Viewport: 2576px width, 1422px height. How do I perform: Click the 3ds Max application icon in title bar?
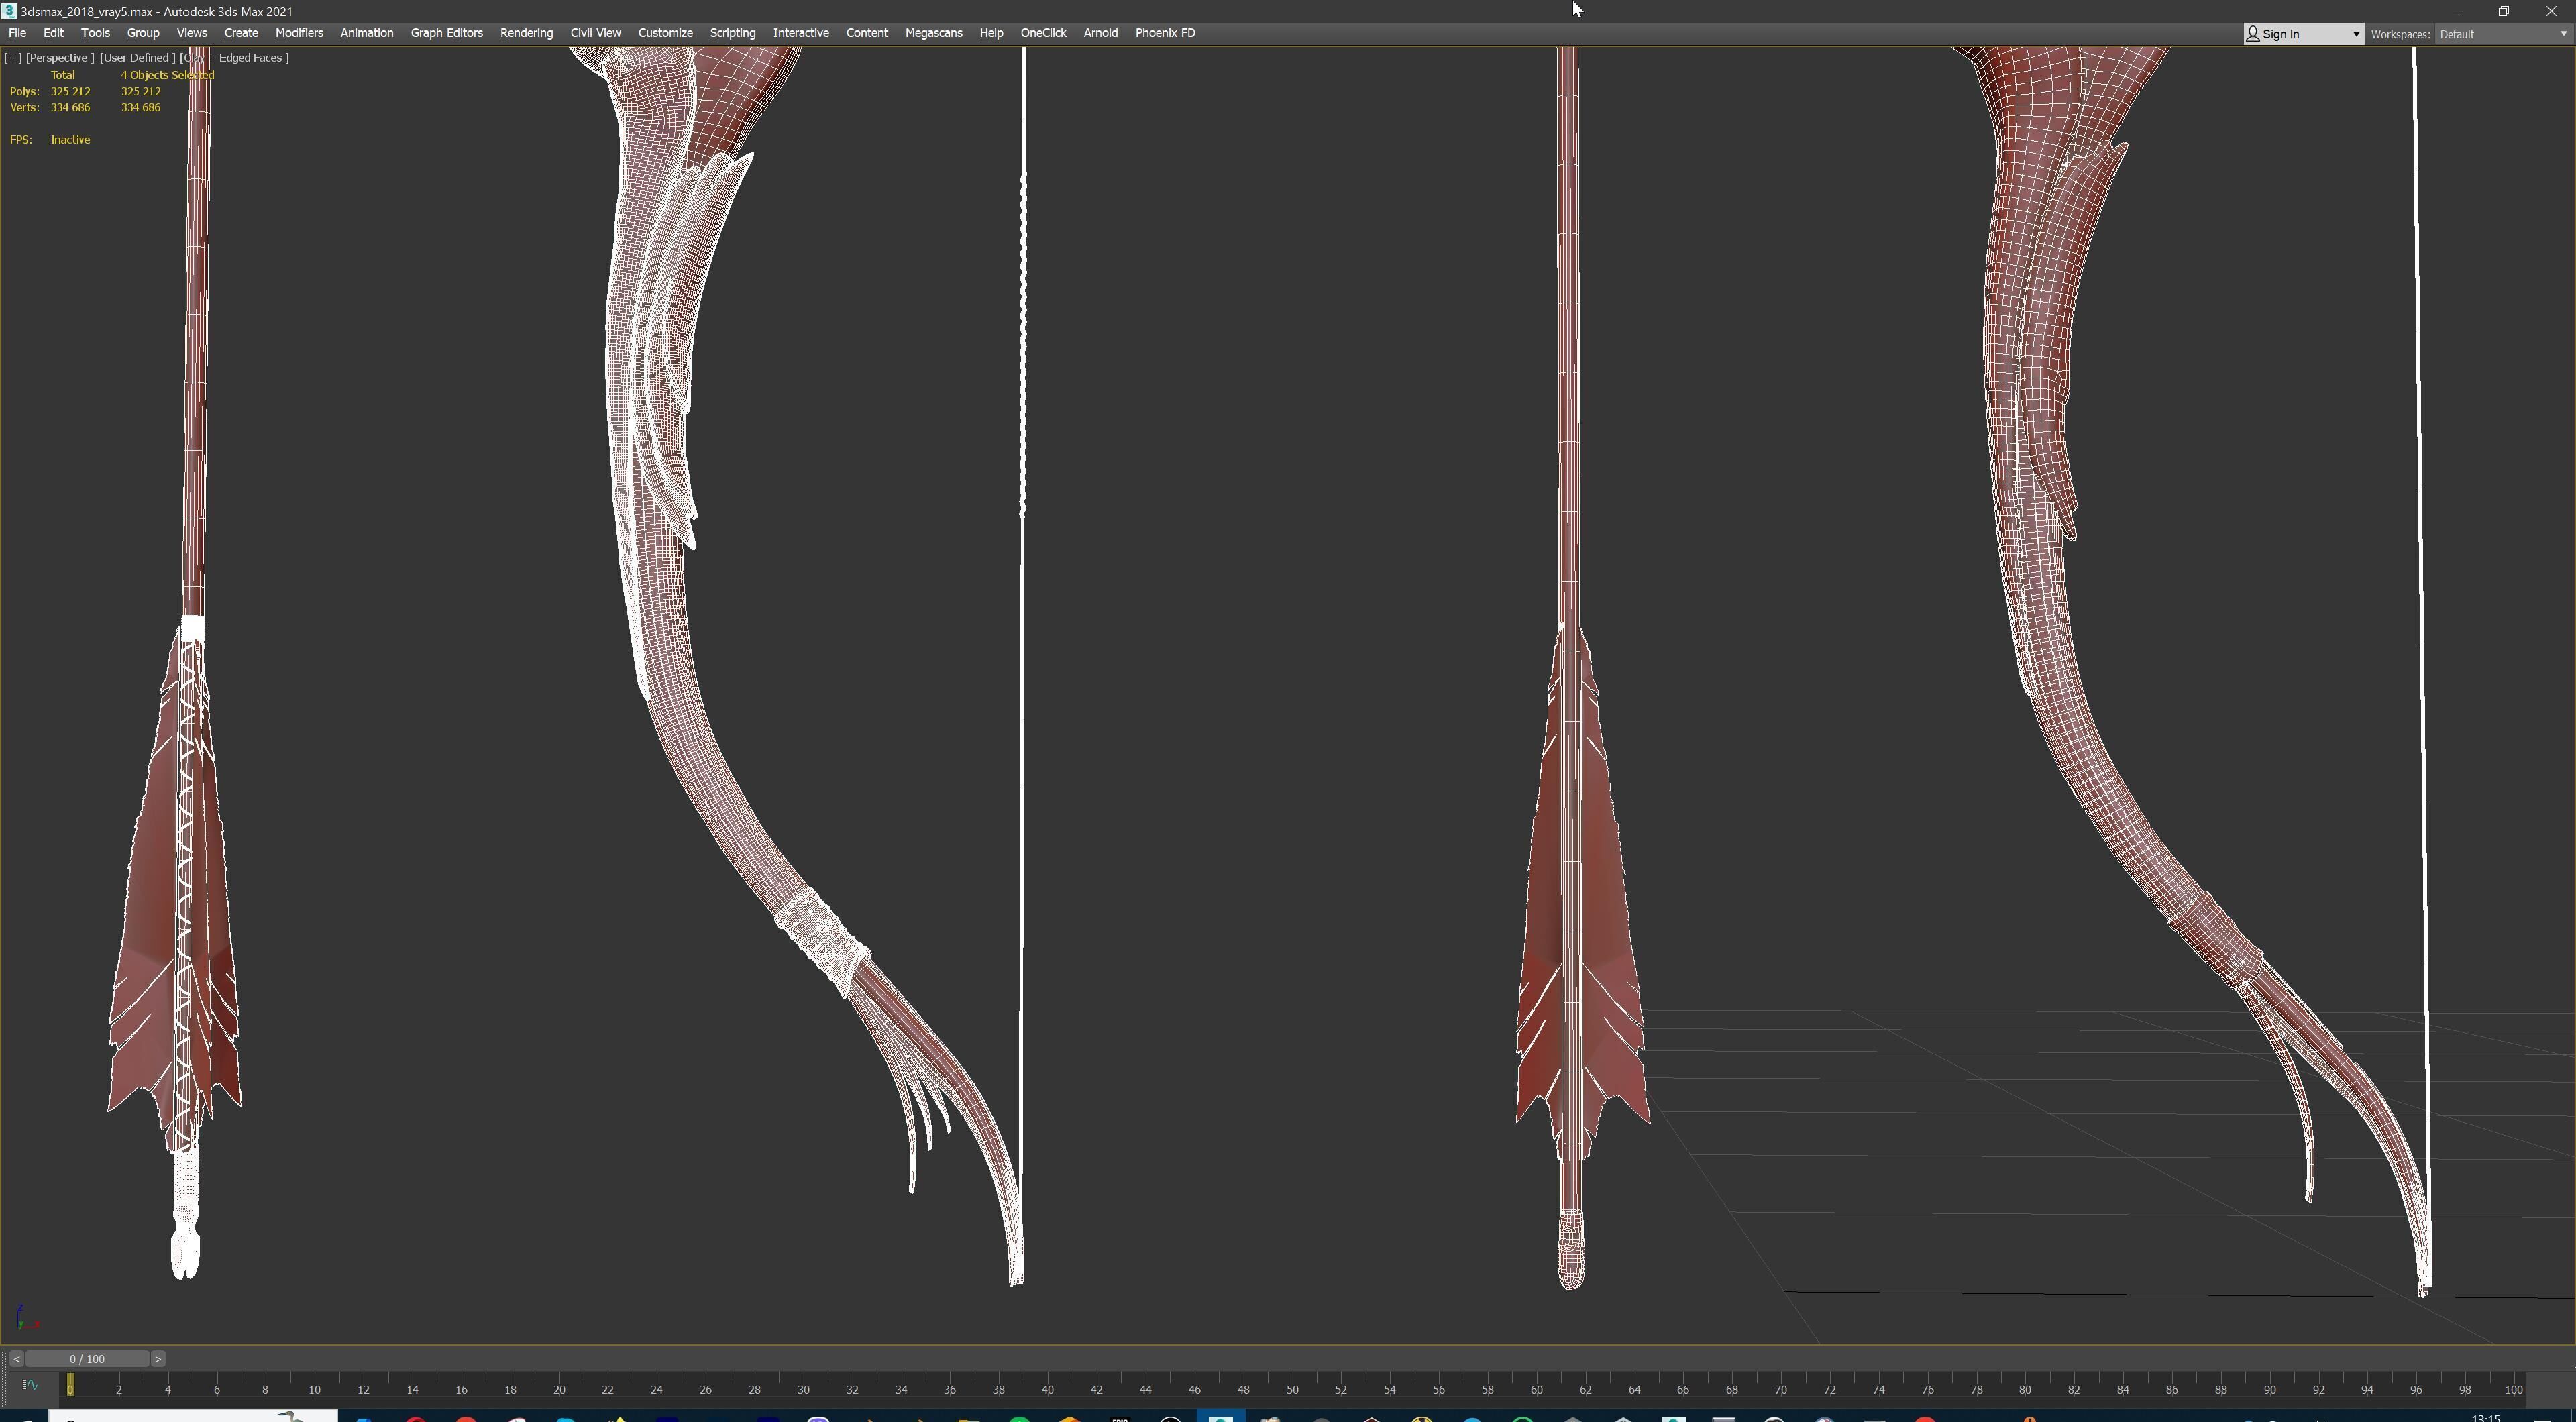click(x=9, y=11)
